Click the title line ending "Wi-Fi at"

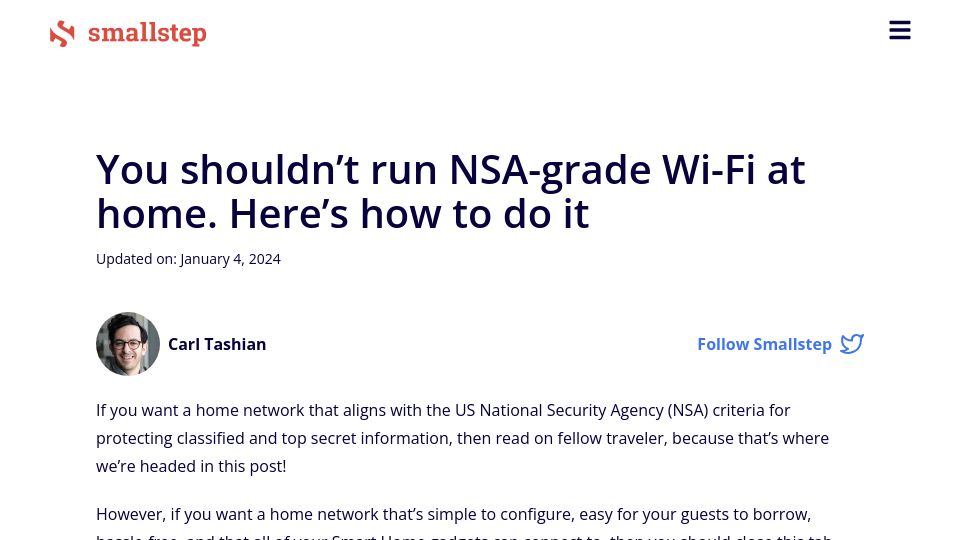[451, 170]
